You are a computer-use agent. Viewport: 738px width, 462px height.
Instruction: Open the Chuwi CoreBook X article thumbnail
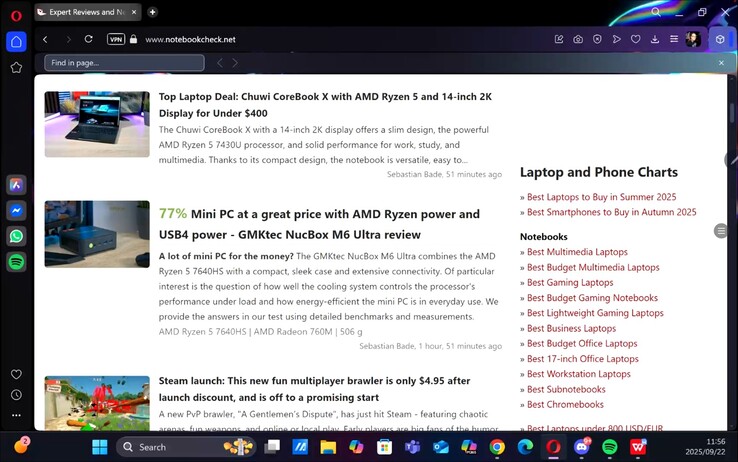click(x=97, y=124)
